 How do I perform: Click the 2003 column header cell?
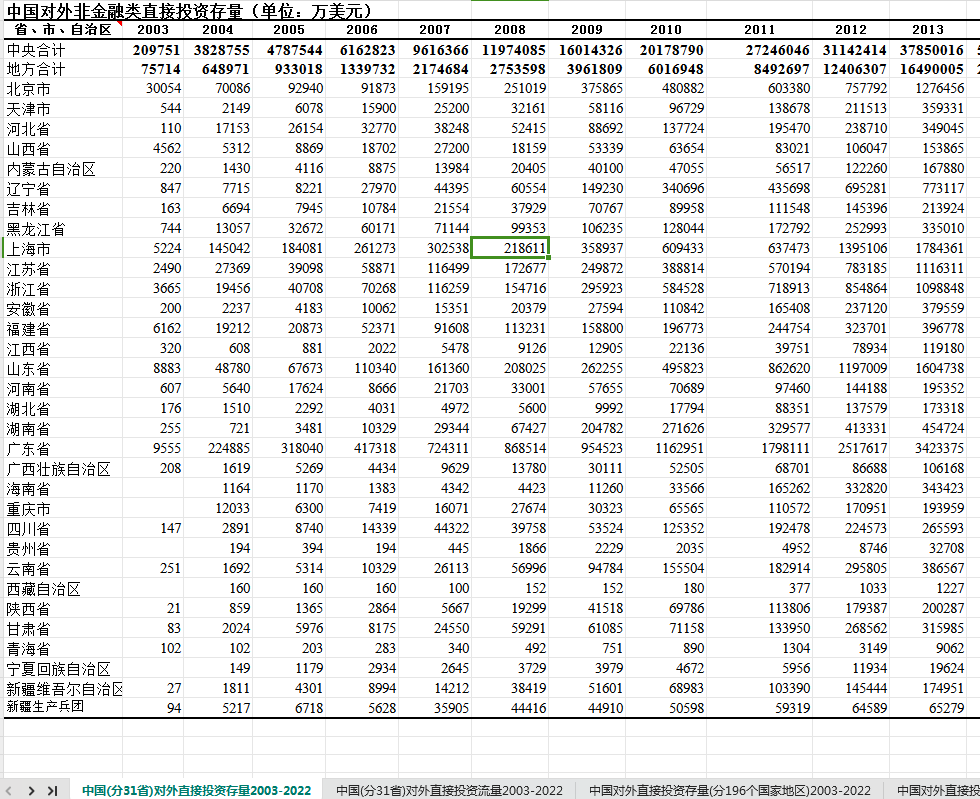coord(153,29)
